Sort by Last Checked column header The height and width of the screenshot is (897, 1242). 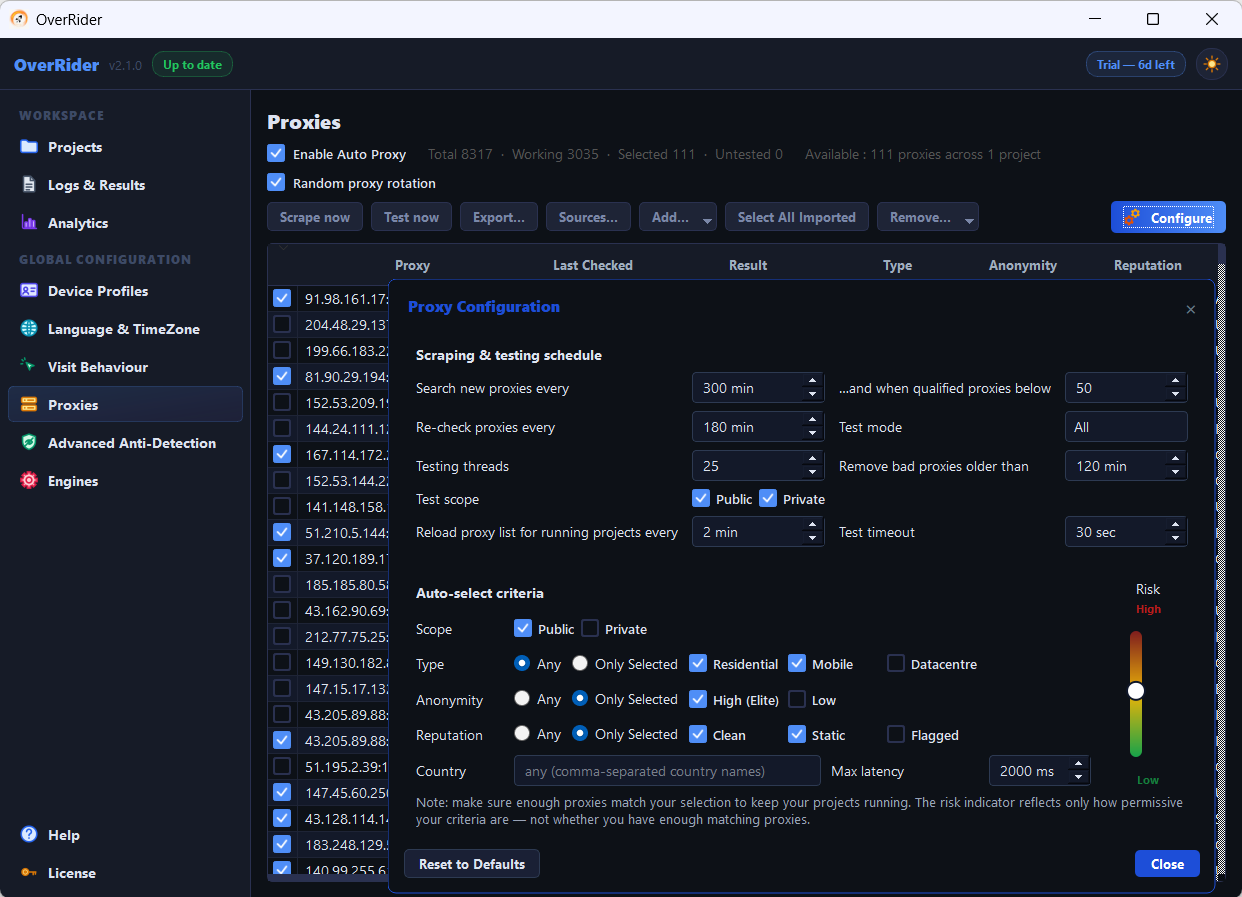tap(593, 265)
